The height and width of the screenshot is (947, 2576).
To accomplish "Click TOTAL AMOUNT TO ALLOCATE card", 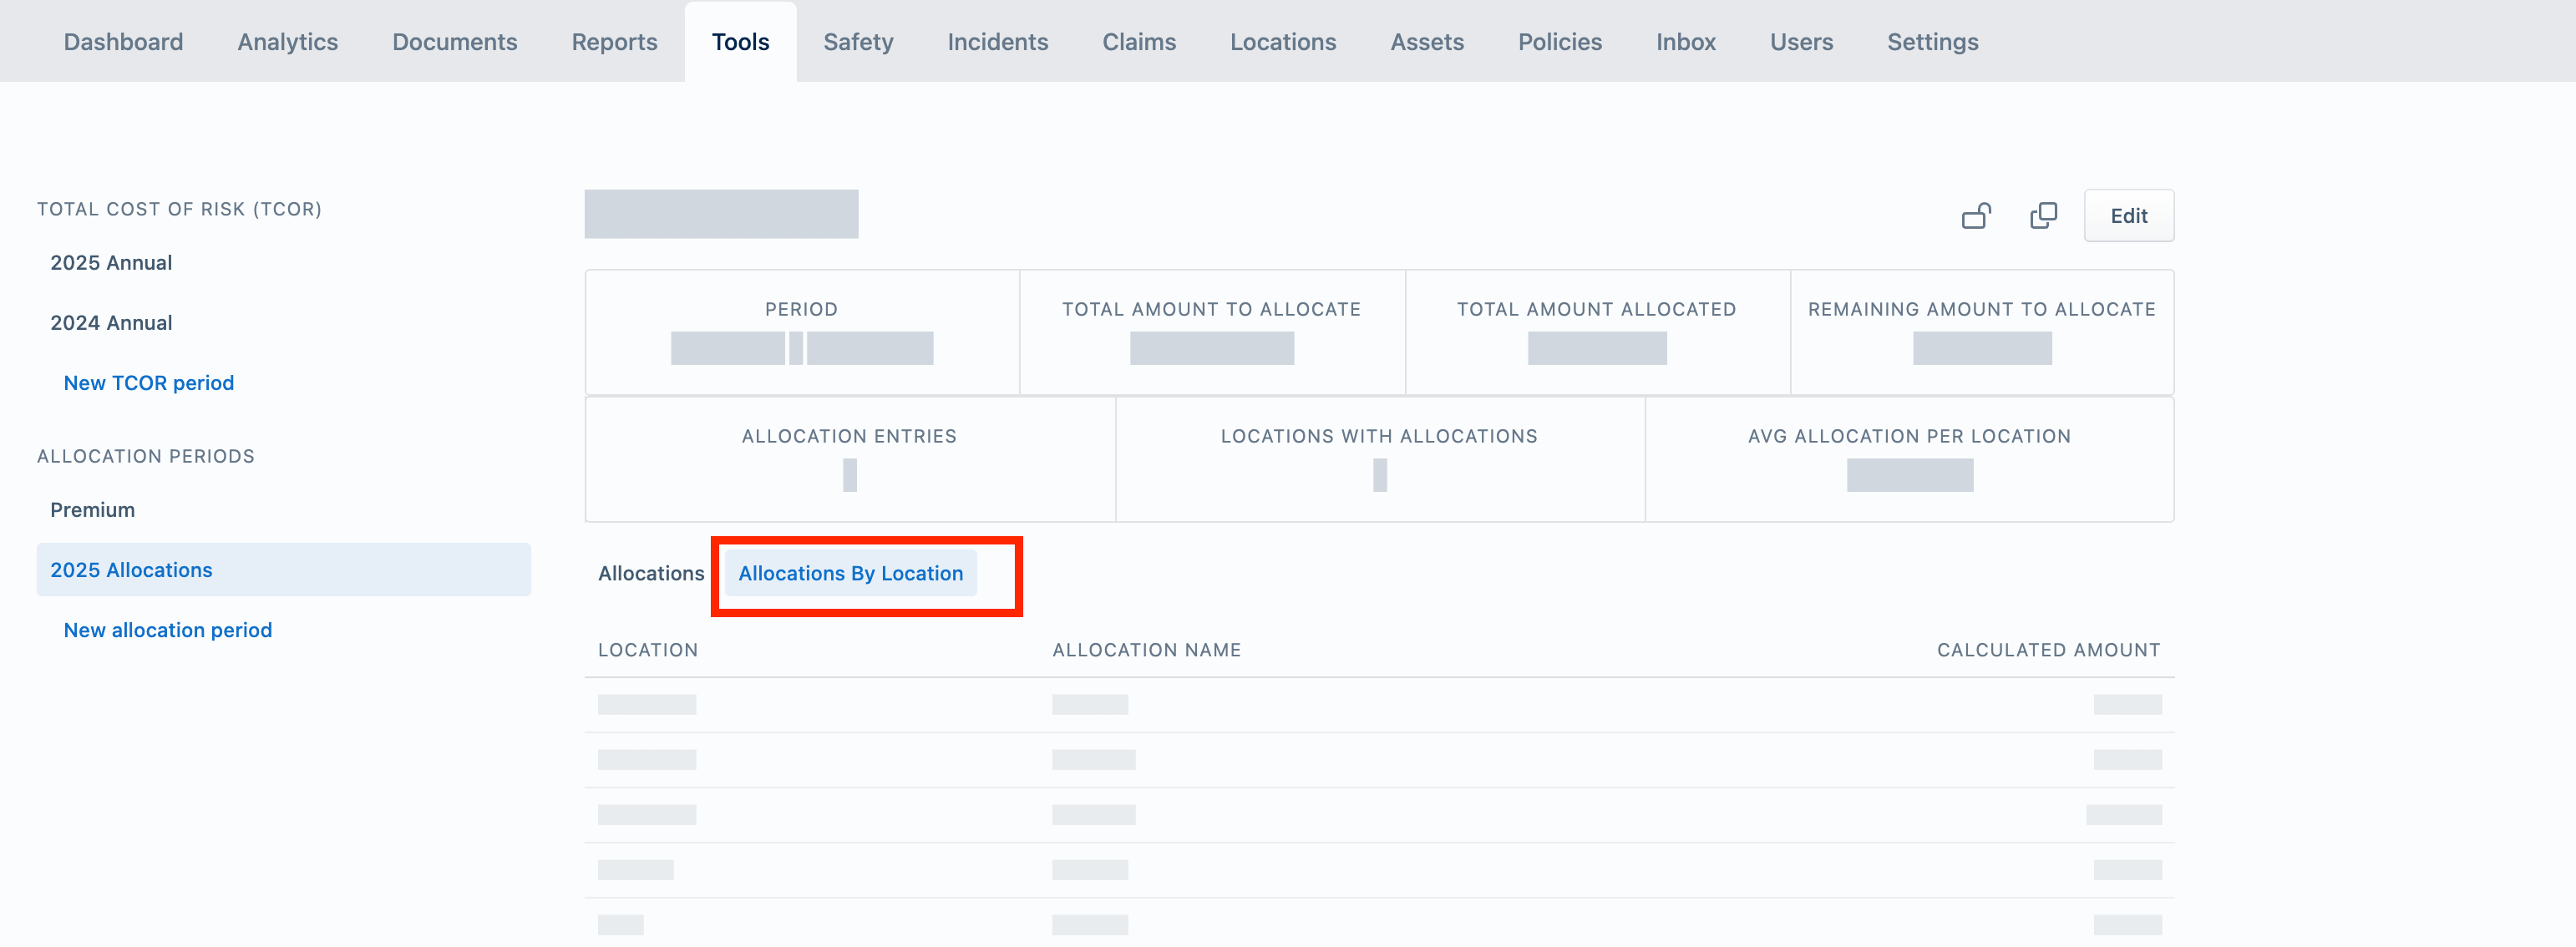I will point(1212,332).
